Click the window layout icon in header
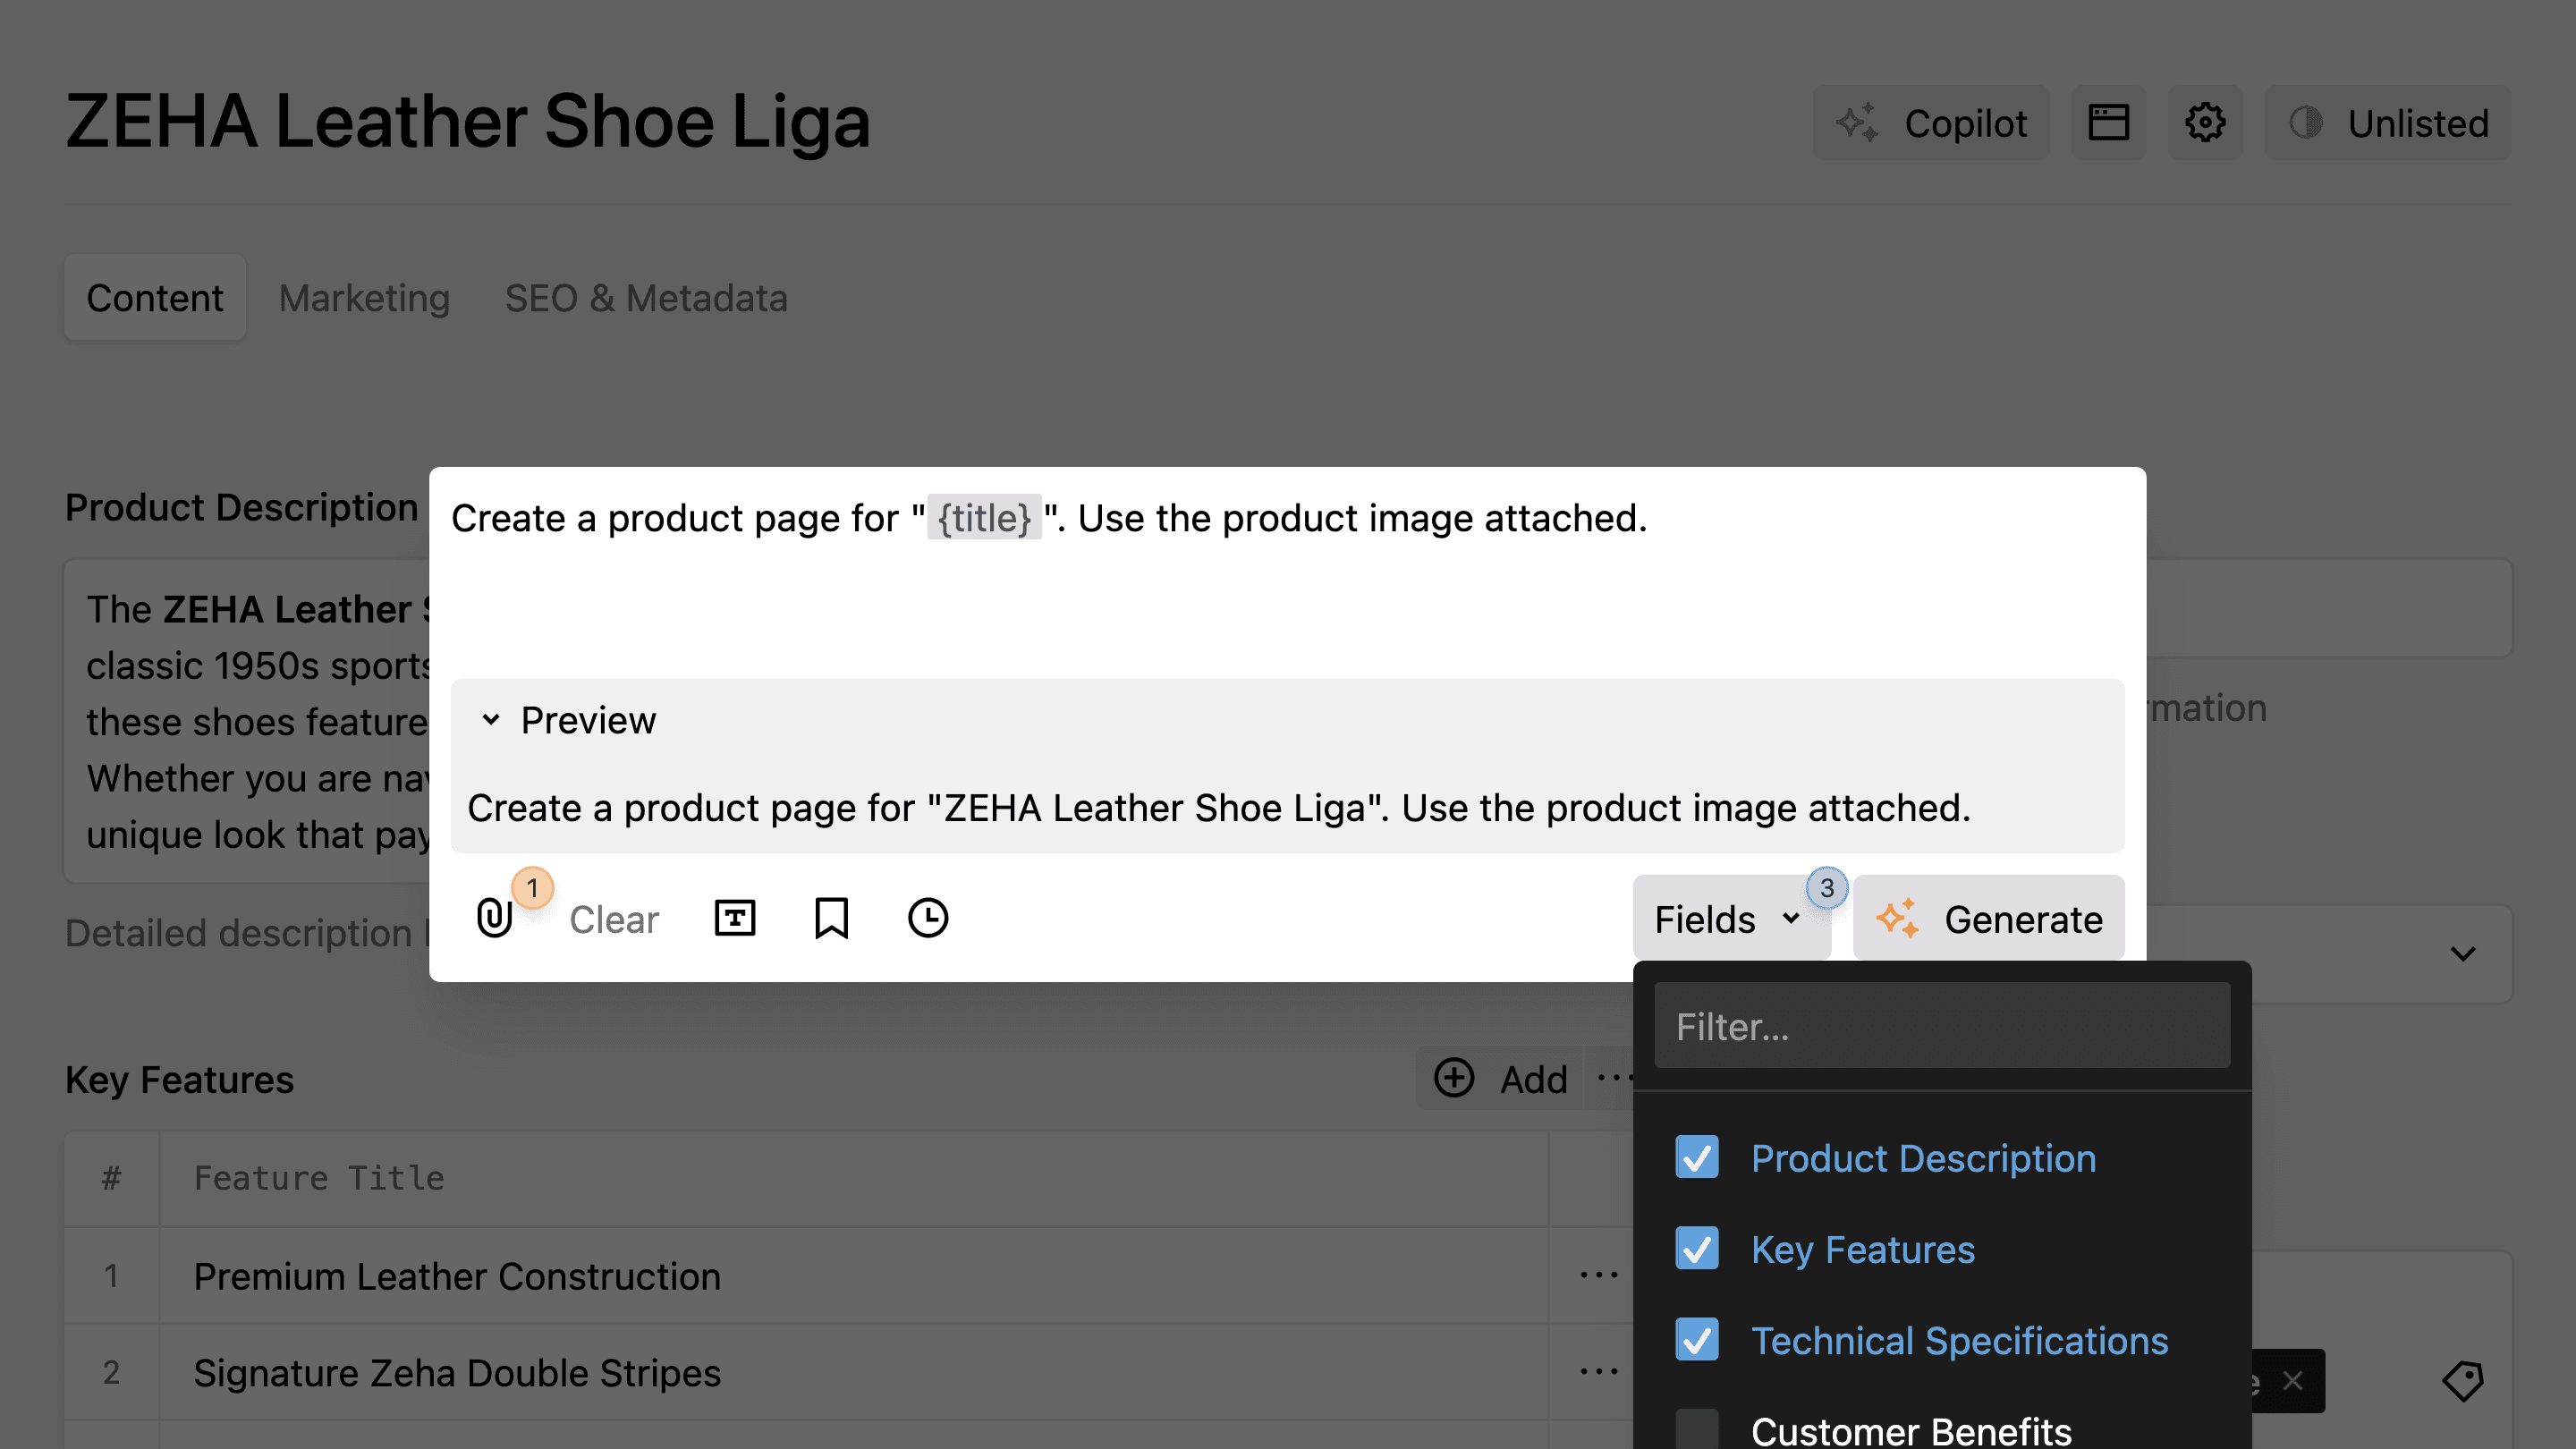Screen dimensions: 2576x1449 point(2108,123)
